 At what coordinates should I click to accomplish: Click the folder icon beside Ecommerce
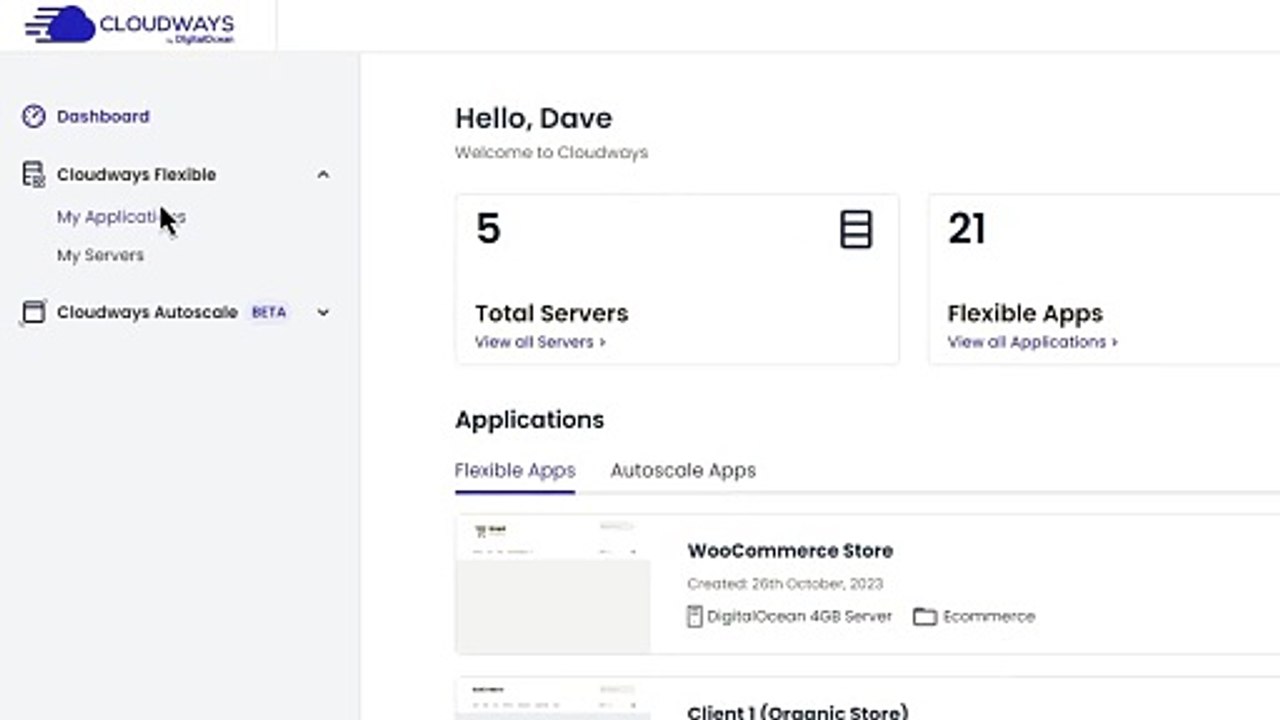tap(925, 617)
